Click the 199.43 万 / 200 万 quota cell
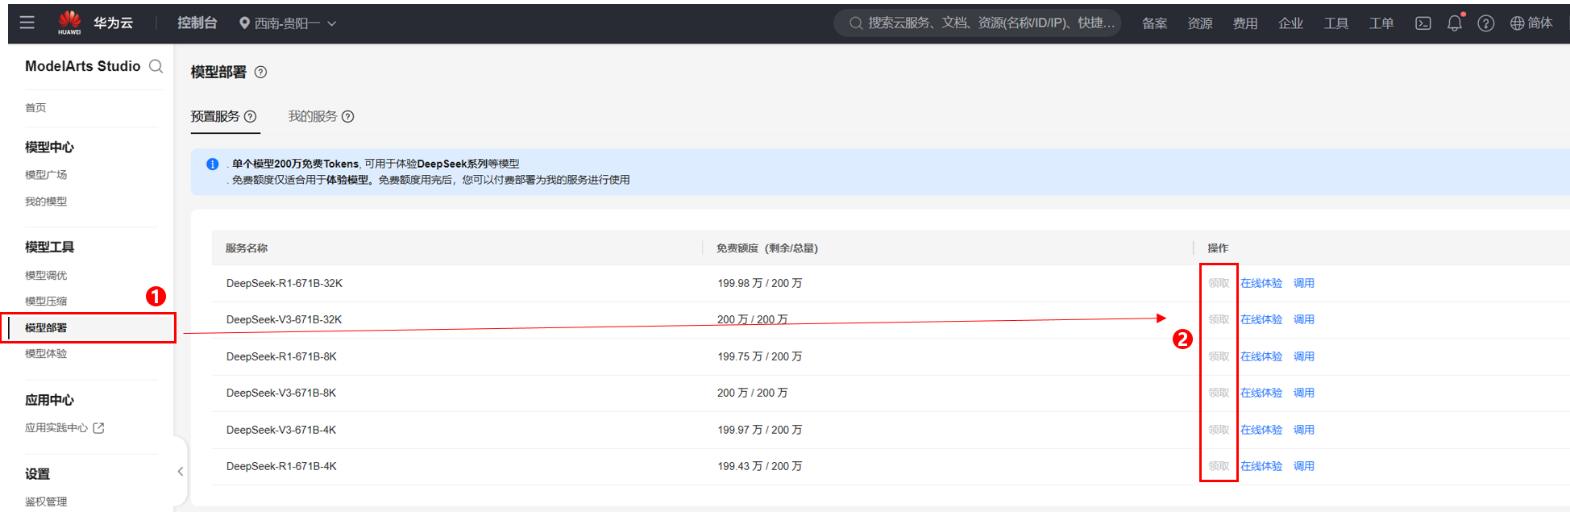This screenshot has height=512, width=1570. coord(759,467)
